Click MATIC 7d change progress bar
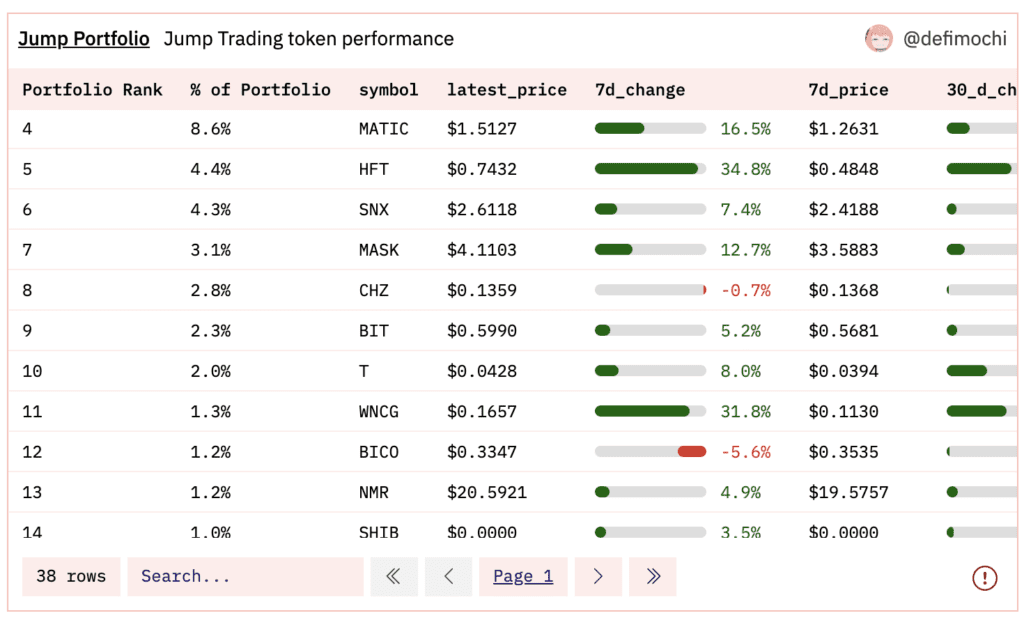 [650, 129]
